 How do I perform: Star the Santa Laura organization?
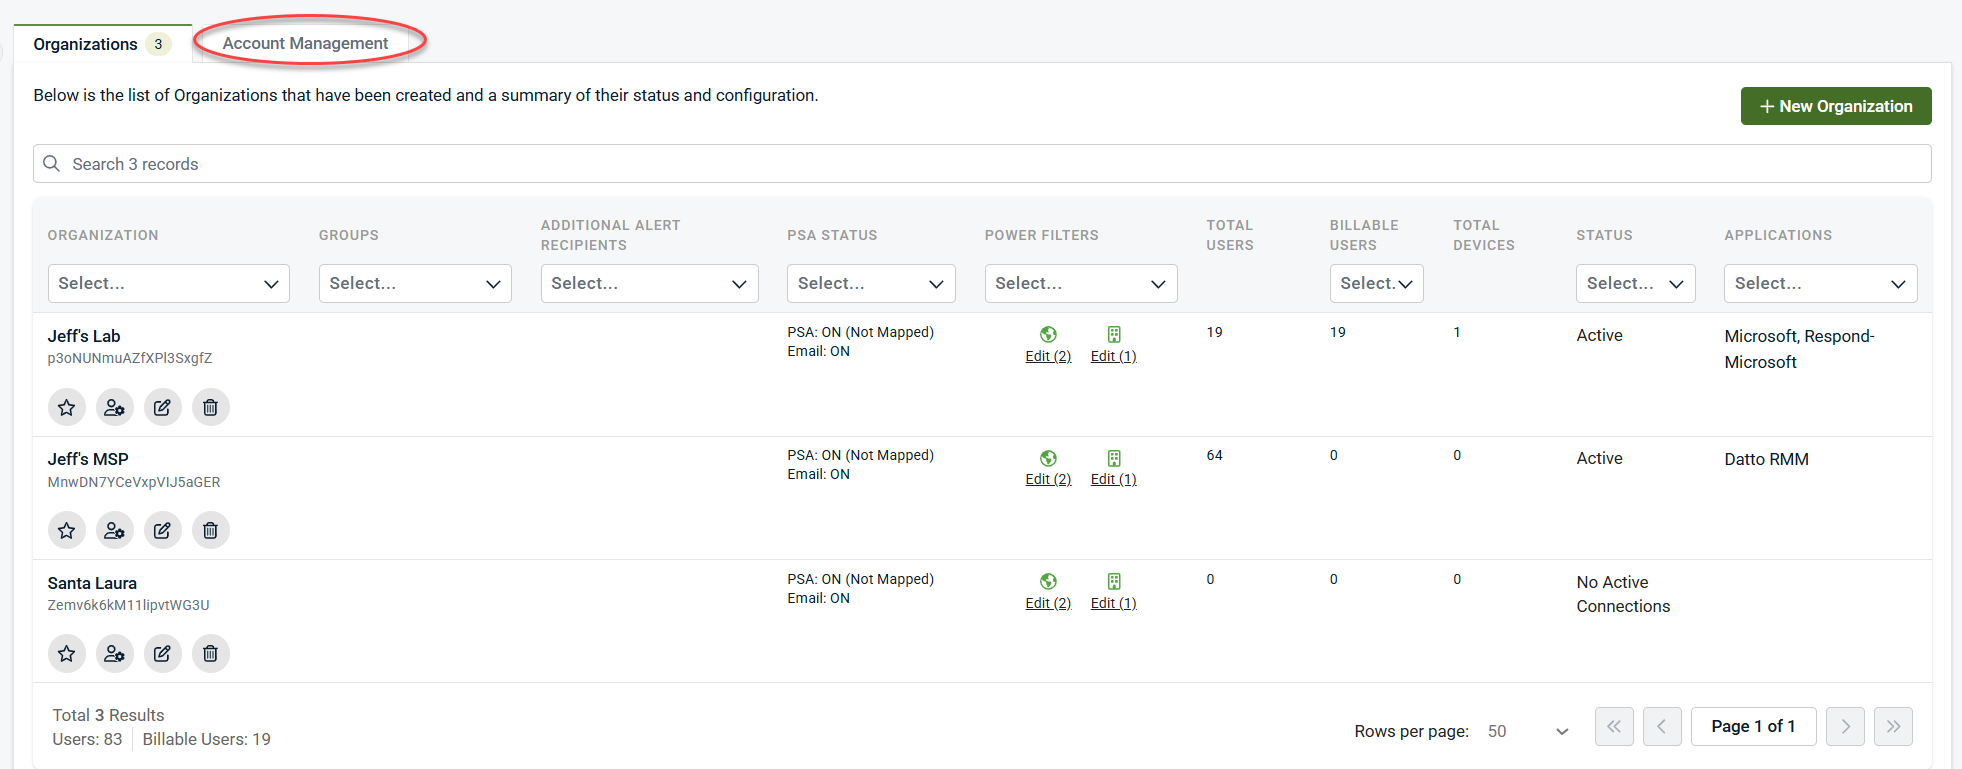[66, 653]
